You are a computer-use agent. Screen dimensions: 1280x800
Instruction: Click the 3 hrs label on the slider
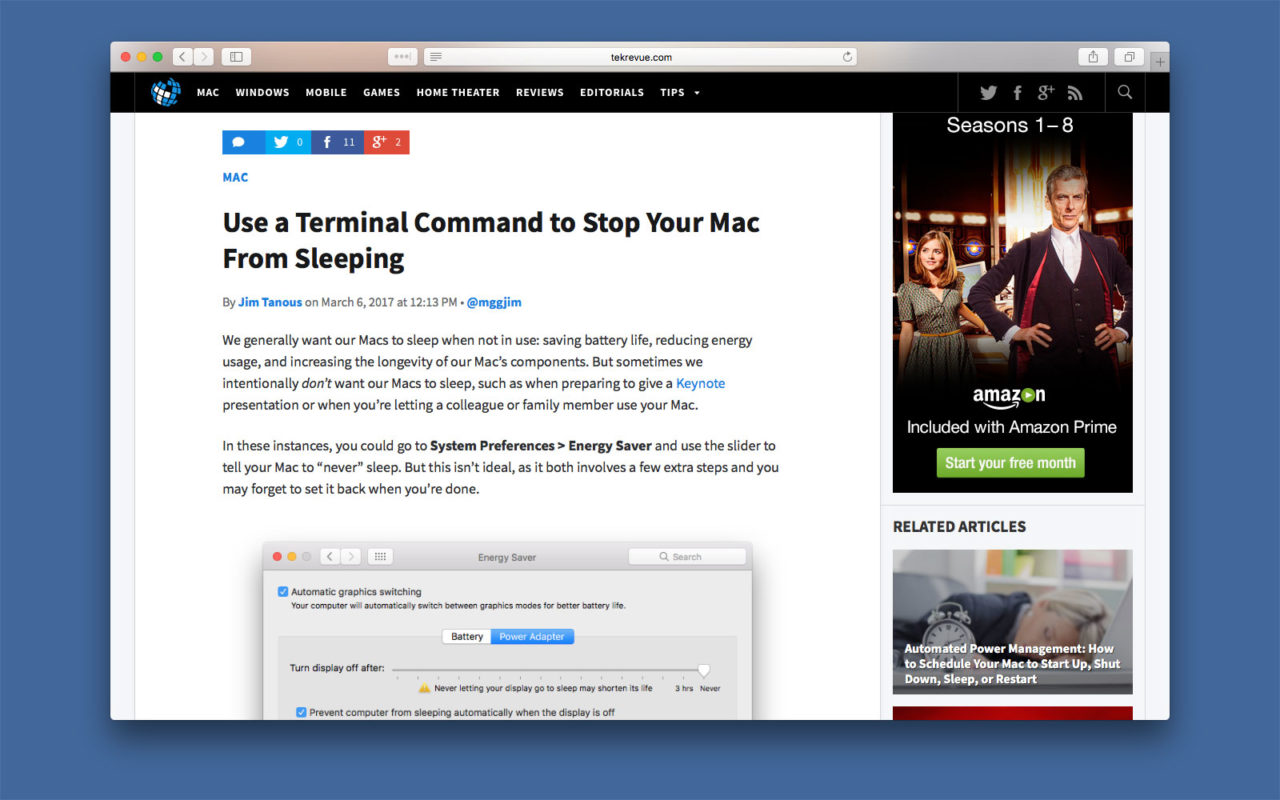[x=684, y=689]
